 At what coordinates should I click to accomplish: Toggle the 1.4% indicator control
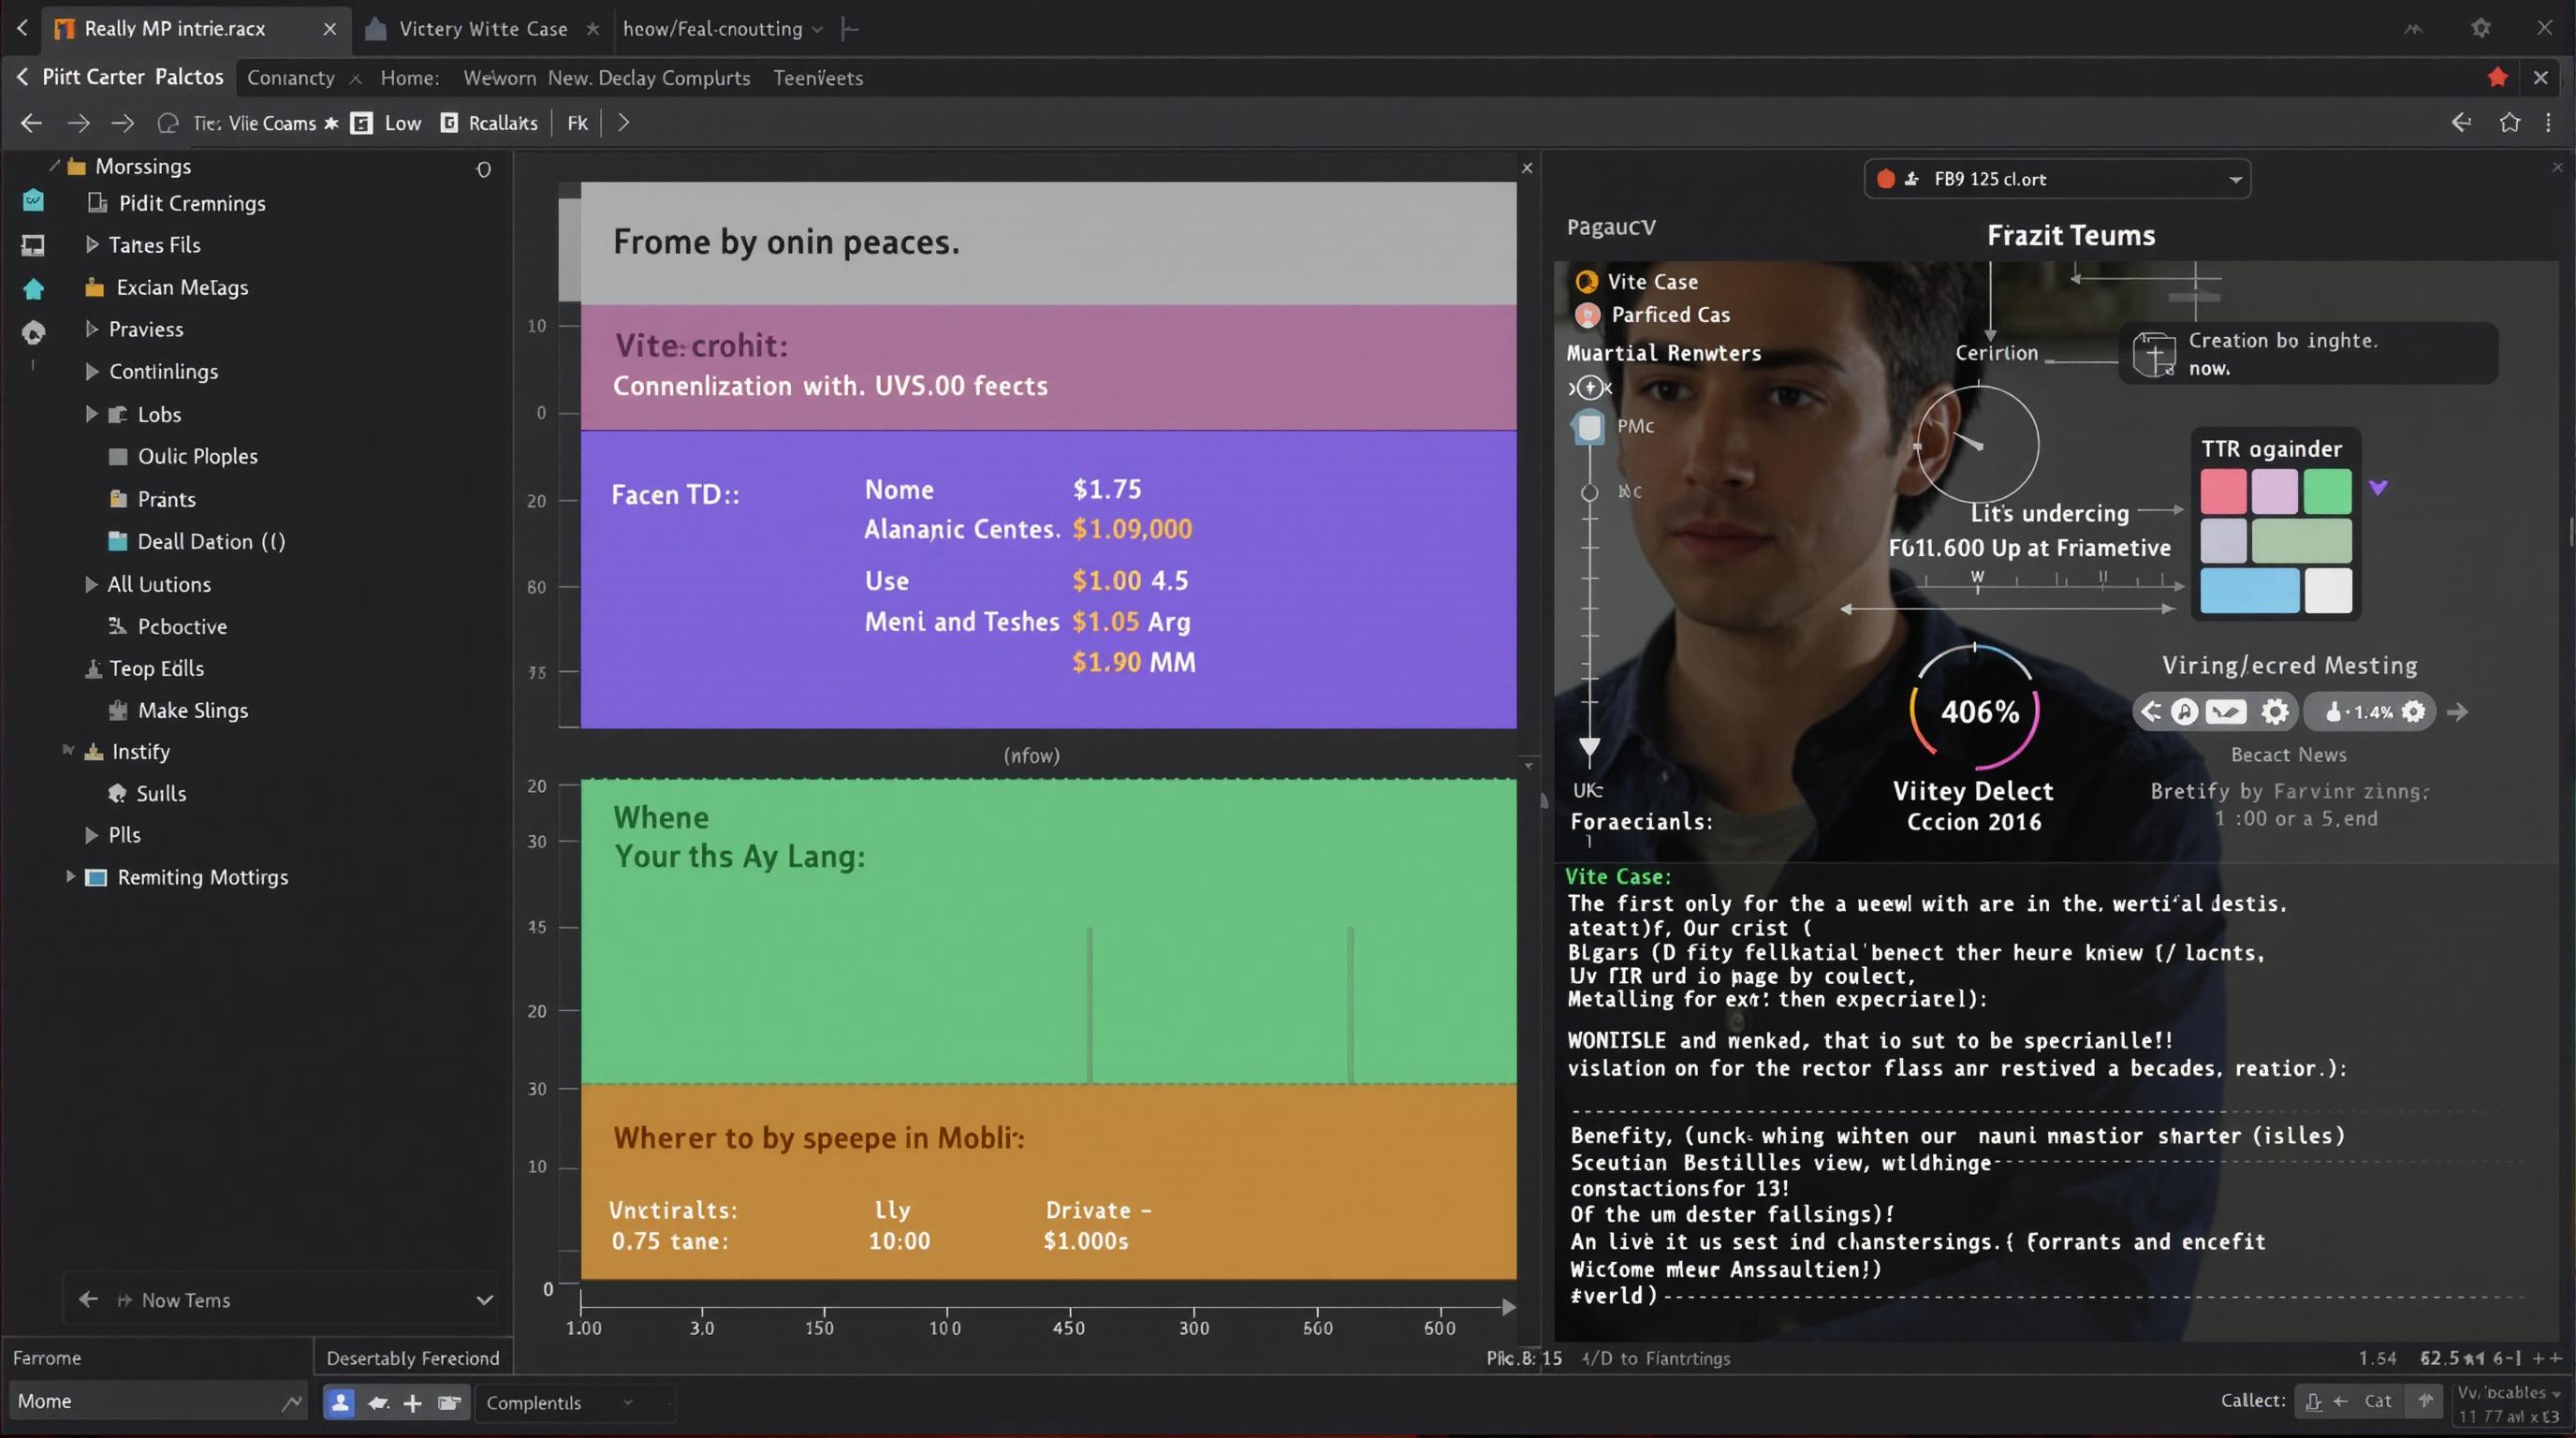click(x=2369, y=711)
